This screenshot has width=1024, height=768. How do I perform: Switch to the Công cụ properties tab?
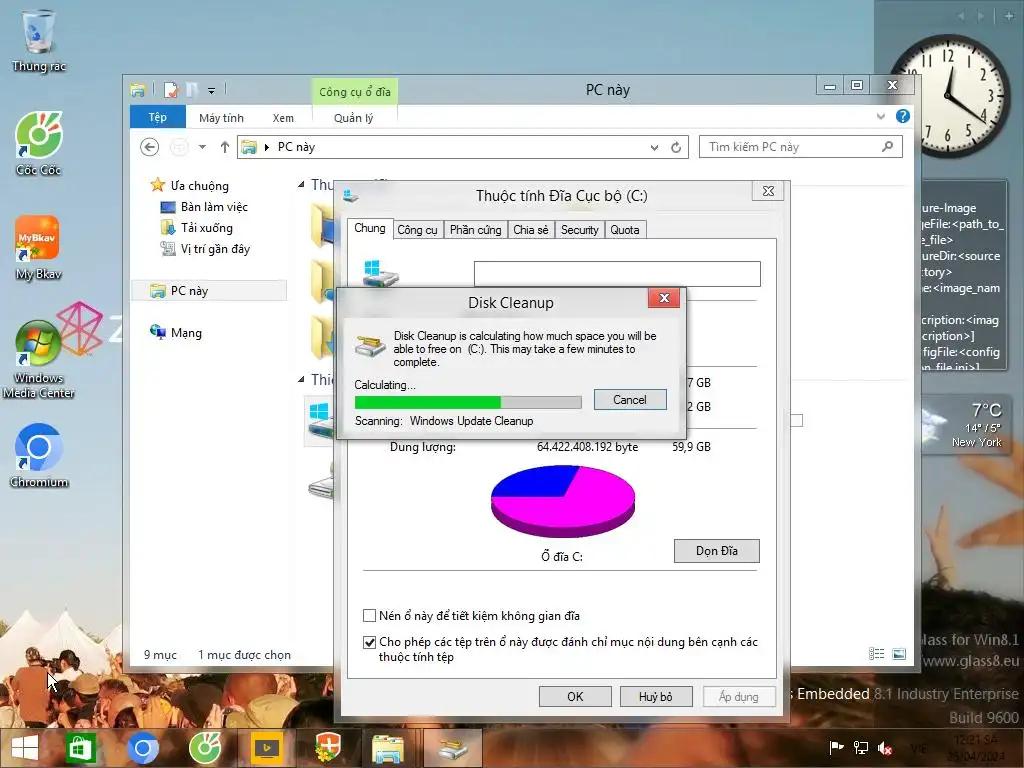click(x=417, y=230)
